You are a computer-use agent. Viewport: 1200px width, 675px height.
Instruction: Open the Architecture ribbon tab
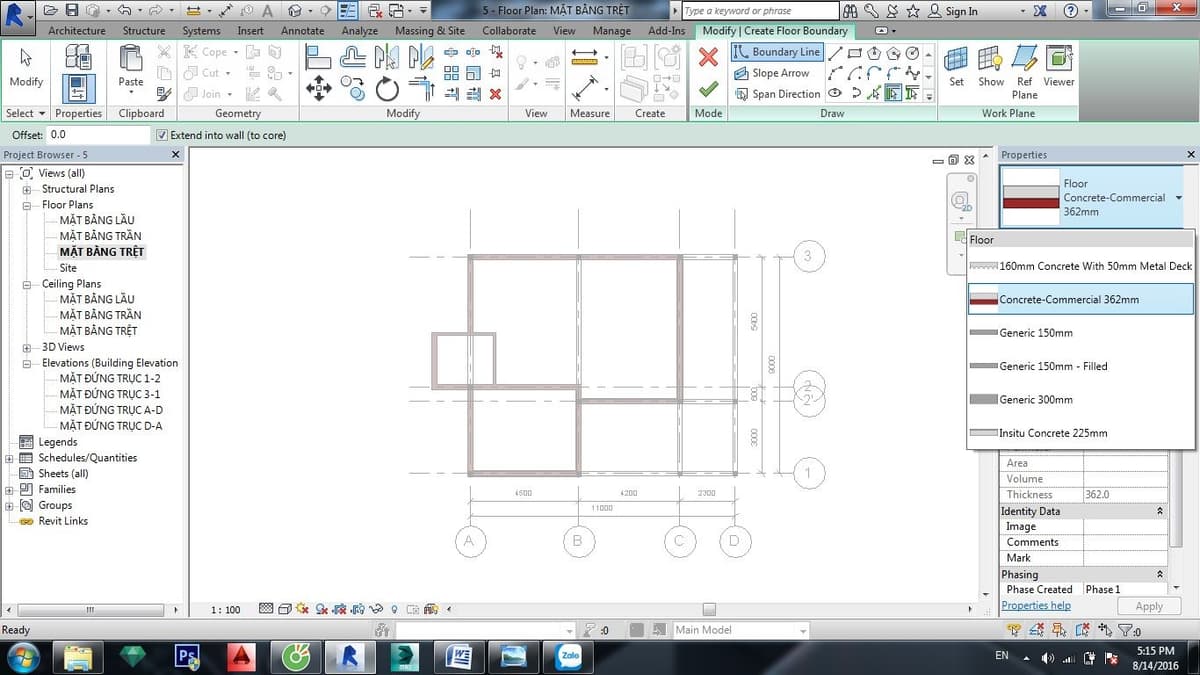77,31
